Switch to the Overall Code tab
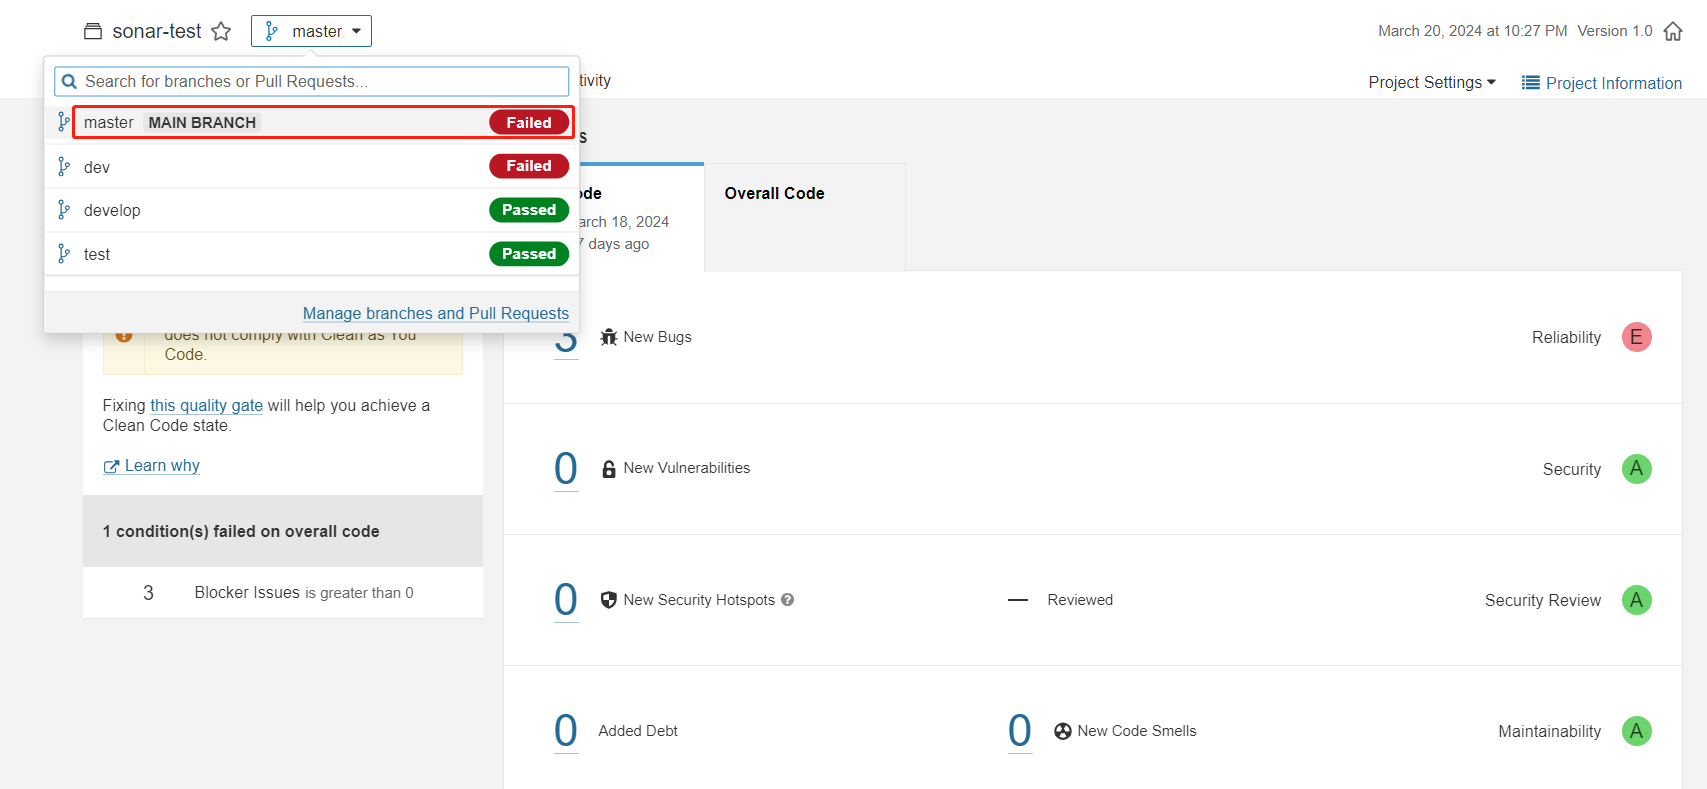This screenshot has width=1707, height=789. pos(774,194)
